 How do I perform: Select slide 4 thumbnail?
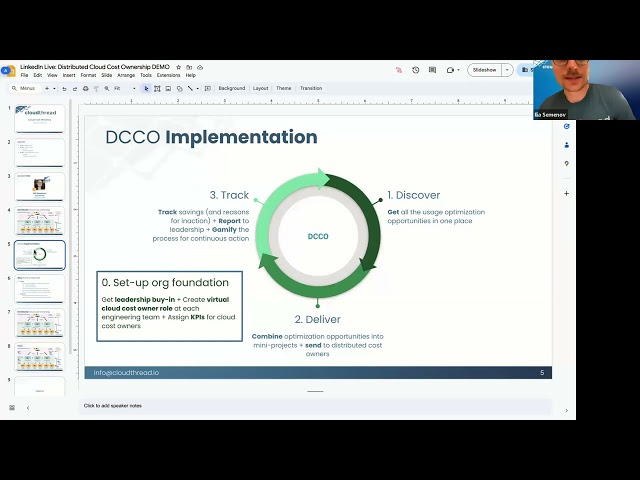click(x=40, y=221)
